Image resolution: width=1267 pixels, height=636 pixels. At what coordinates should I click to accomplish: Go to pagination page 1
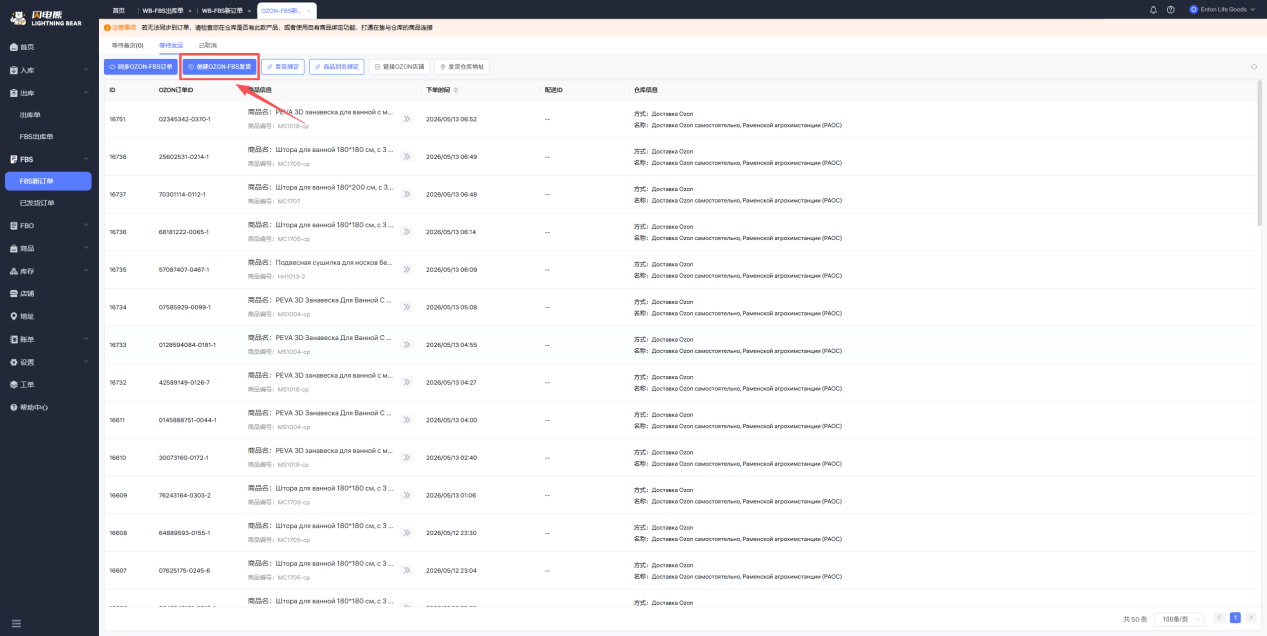click(1235, 618)
